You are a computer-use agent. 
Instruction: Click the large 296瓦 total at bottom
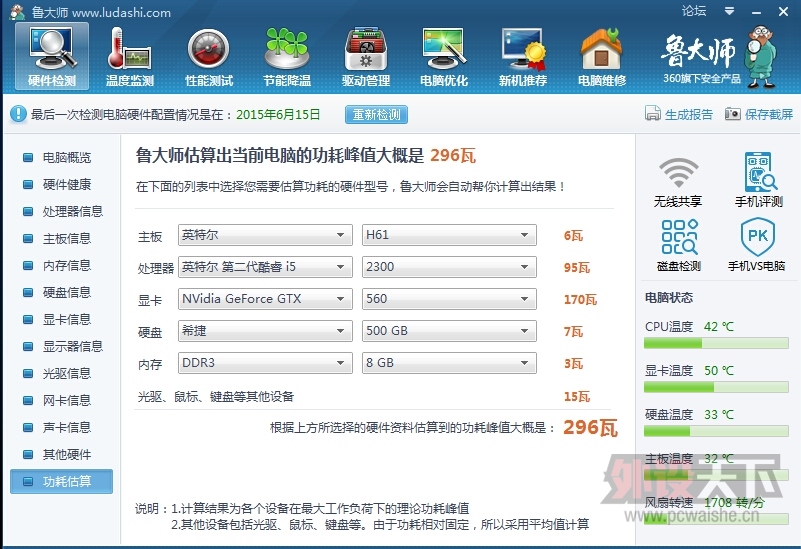591,427
